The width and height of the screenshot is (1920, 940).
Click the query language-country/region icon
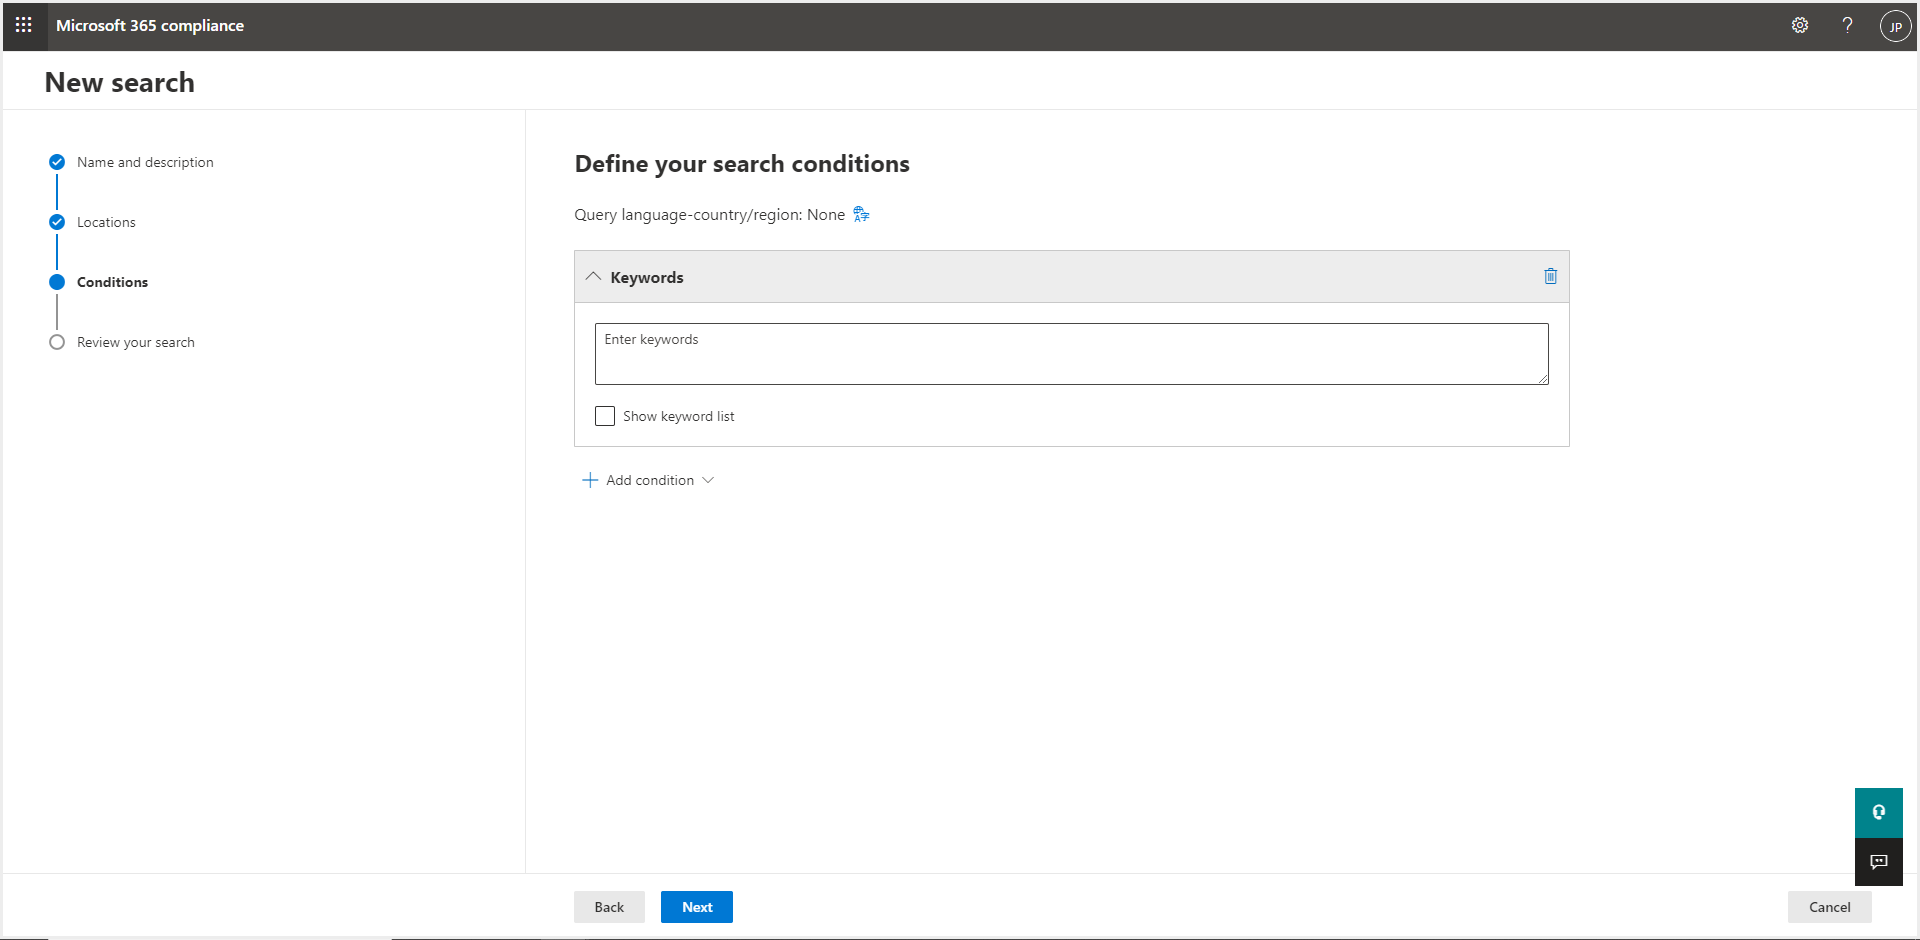click(x=861, y=214)
